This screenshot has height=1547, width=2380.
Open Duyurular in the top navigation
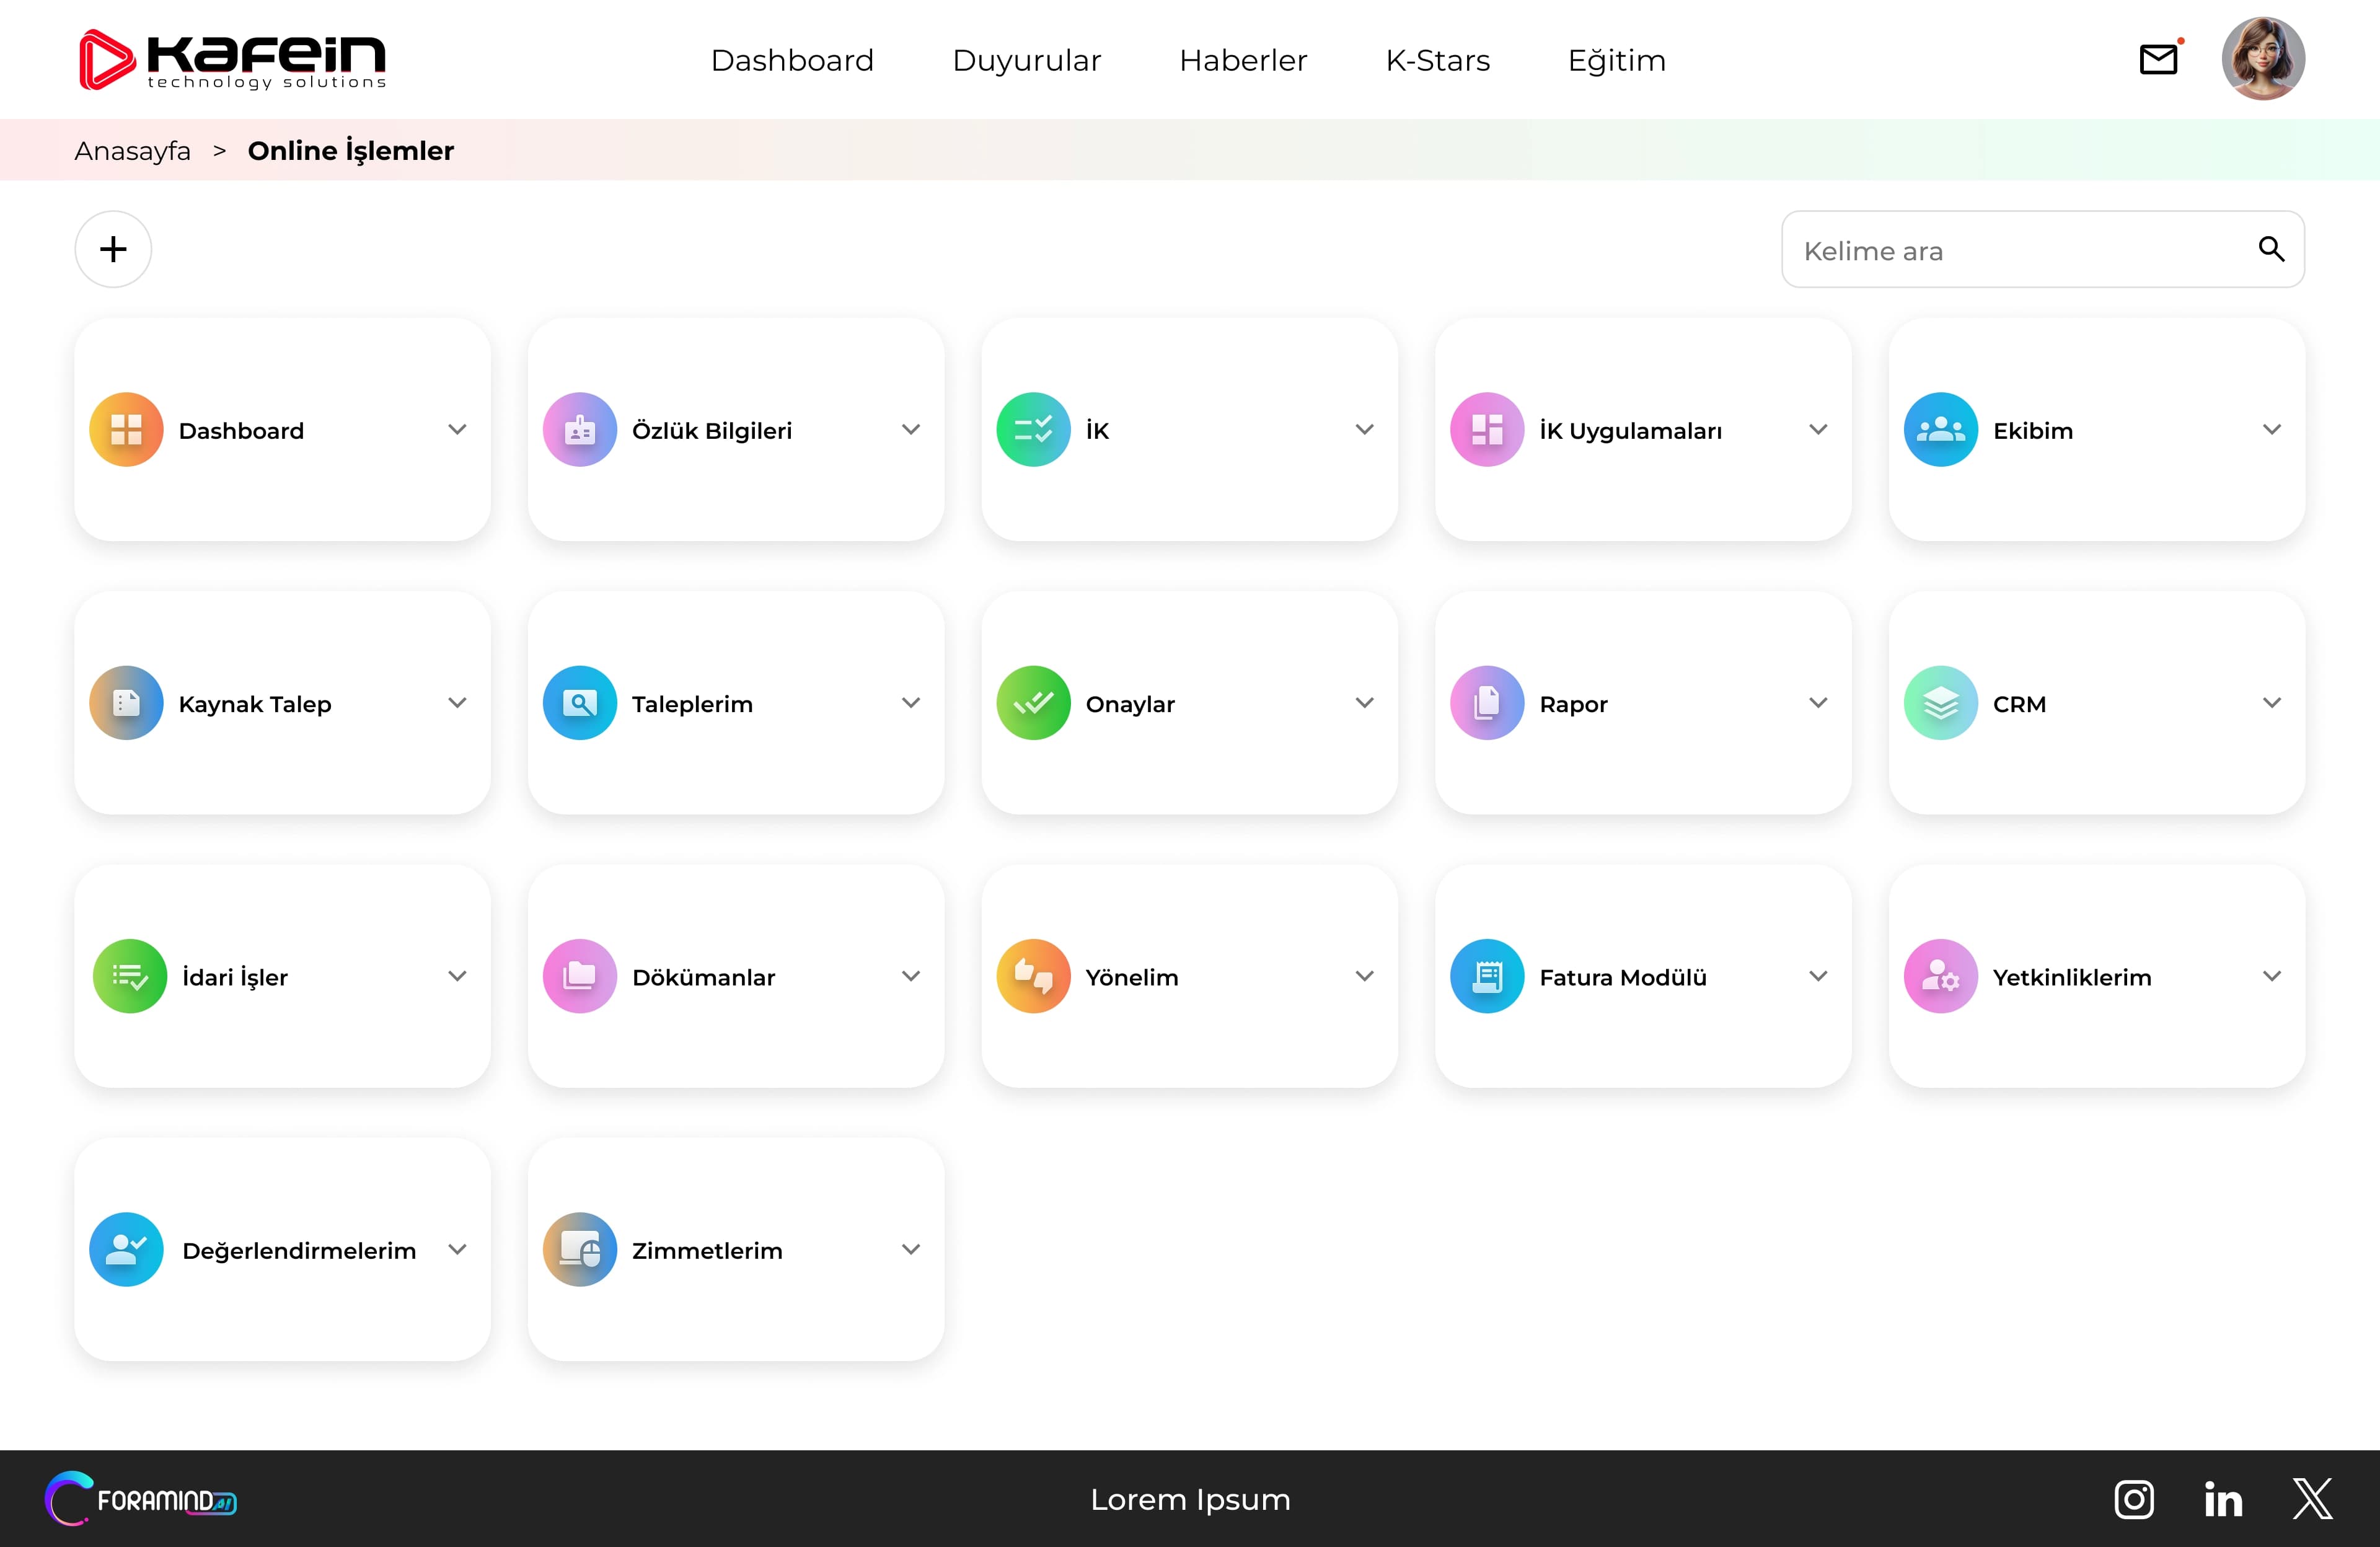(x=1026, y=61)
